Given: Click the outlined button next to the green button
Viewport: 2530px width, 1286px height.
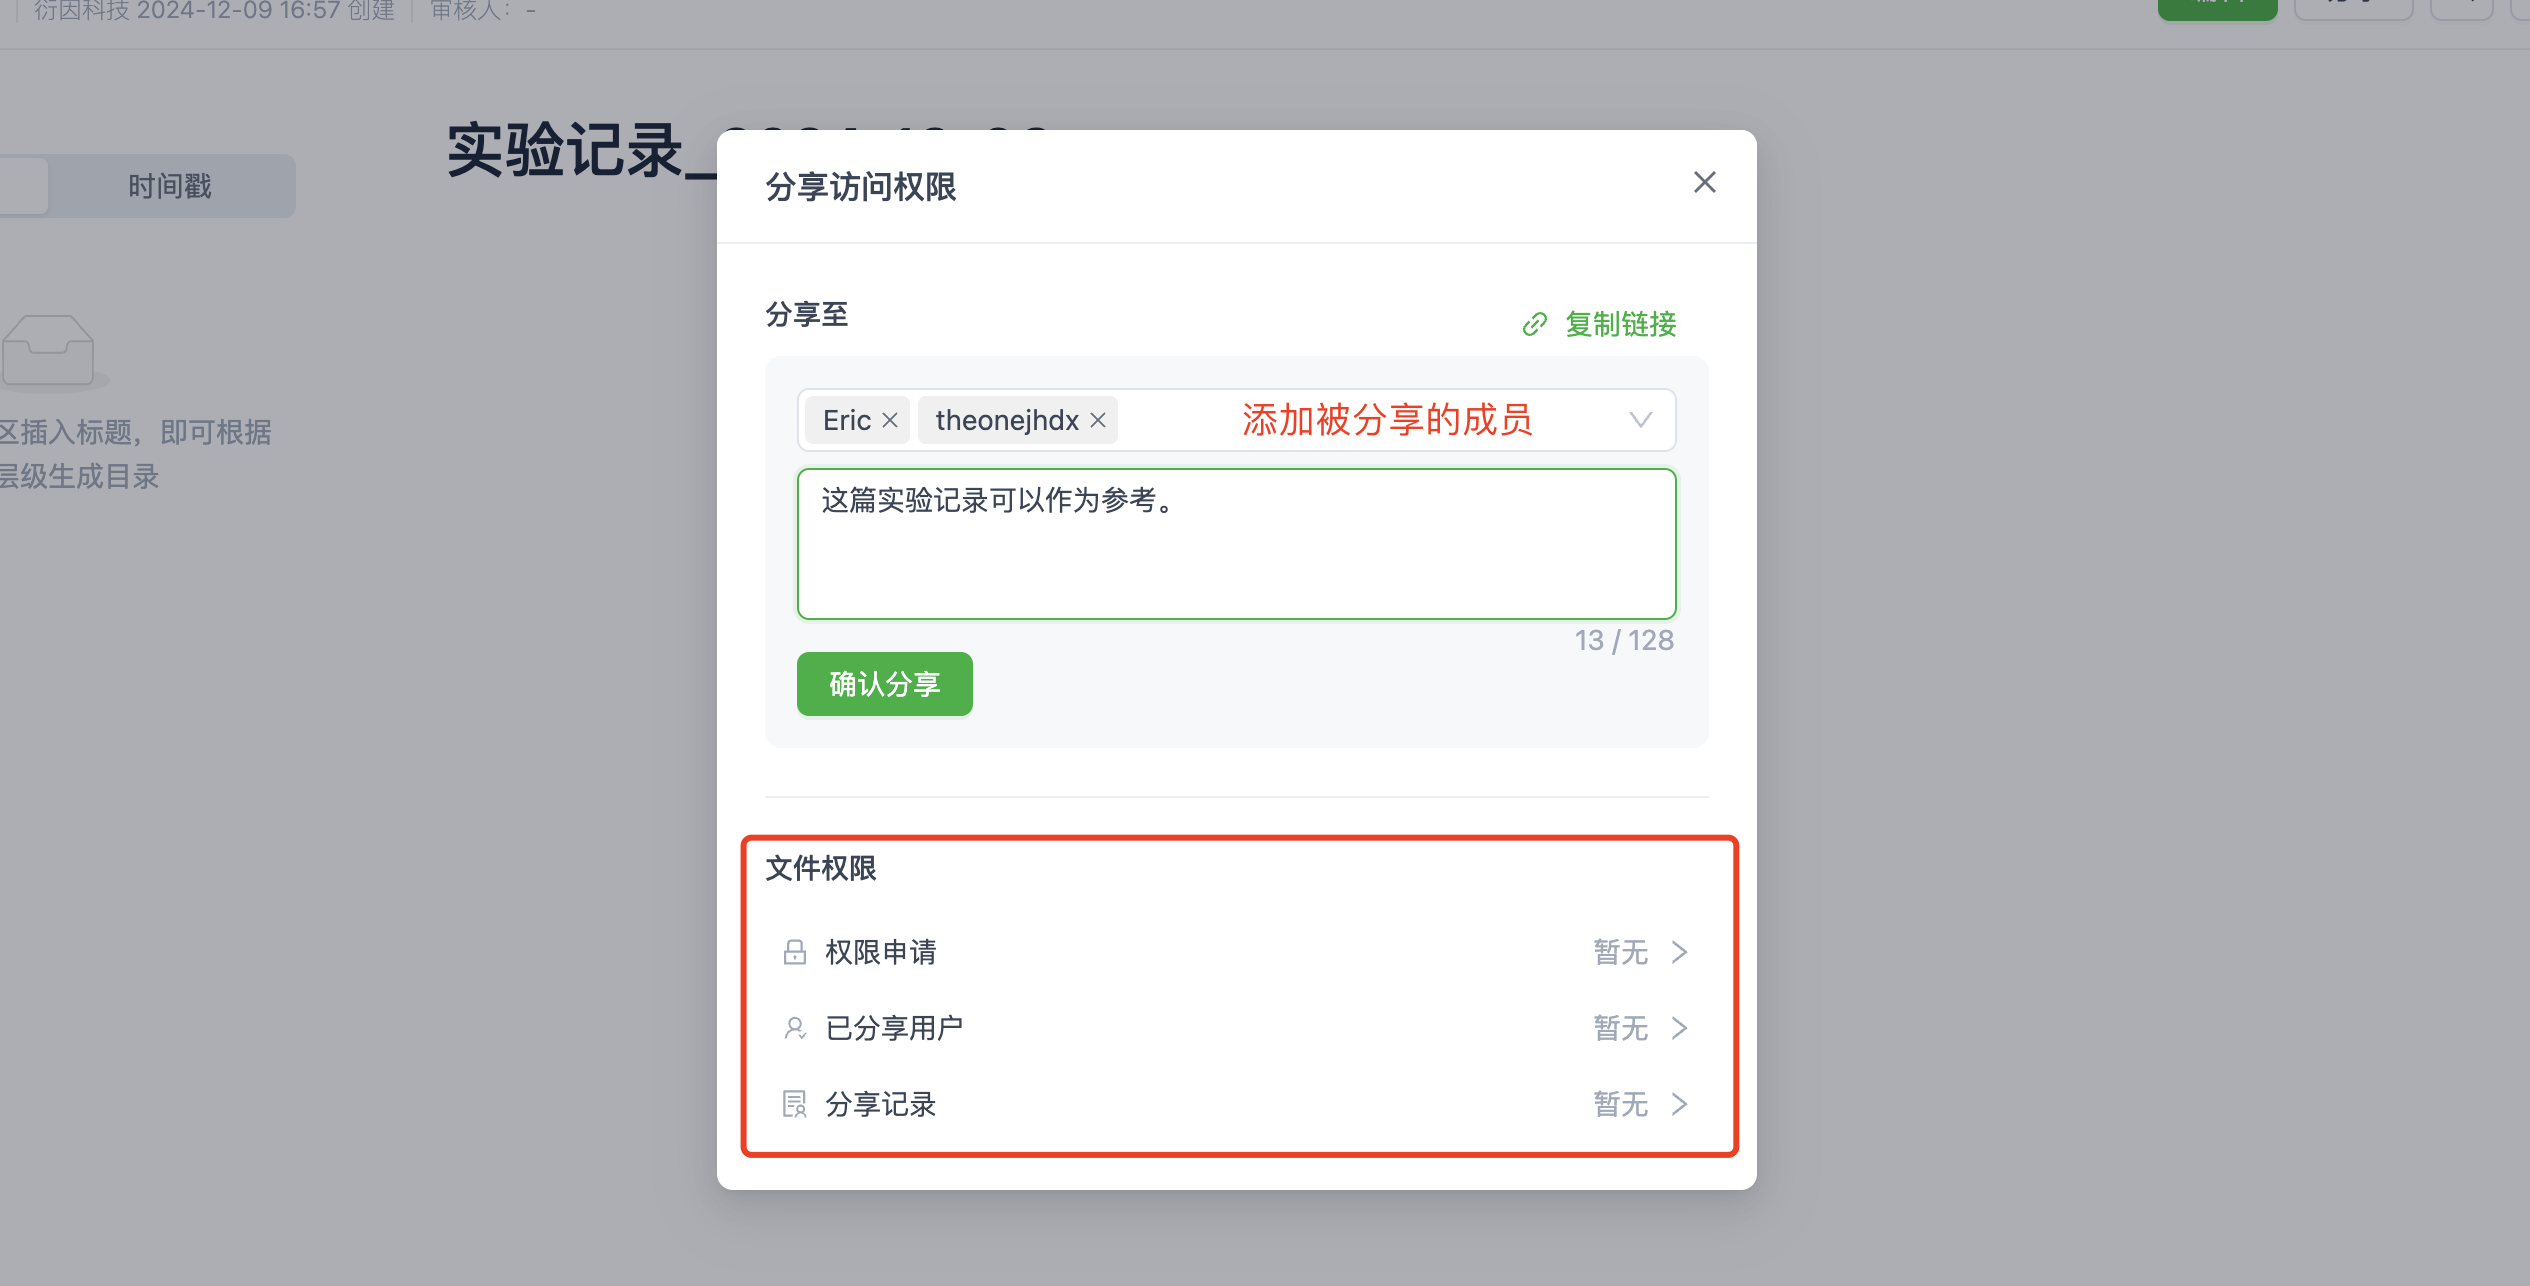Looking at the screenshot, I should (2354, 5).
